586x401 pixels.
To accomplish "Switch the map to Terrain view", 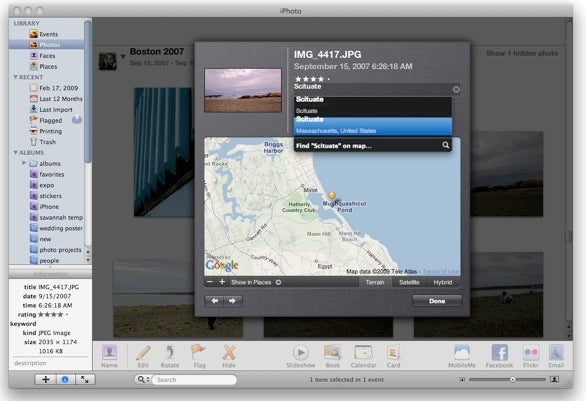I will coord(375,283).
